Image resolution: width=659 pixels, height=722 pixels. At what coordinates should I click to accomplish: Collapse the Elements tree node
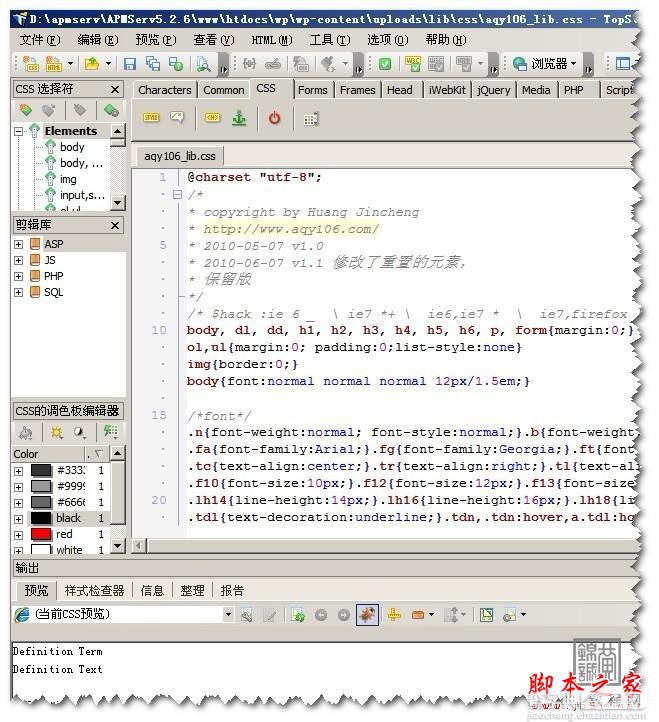[18, 131]
